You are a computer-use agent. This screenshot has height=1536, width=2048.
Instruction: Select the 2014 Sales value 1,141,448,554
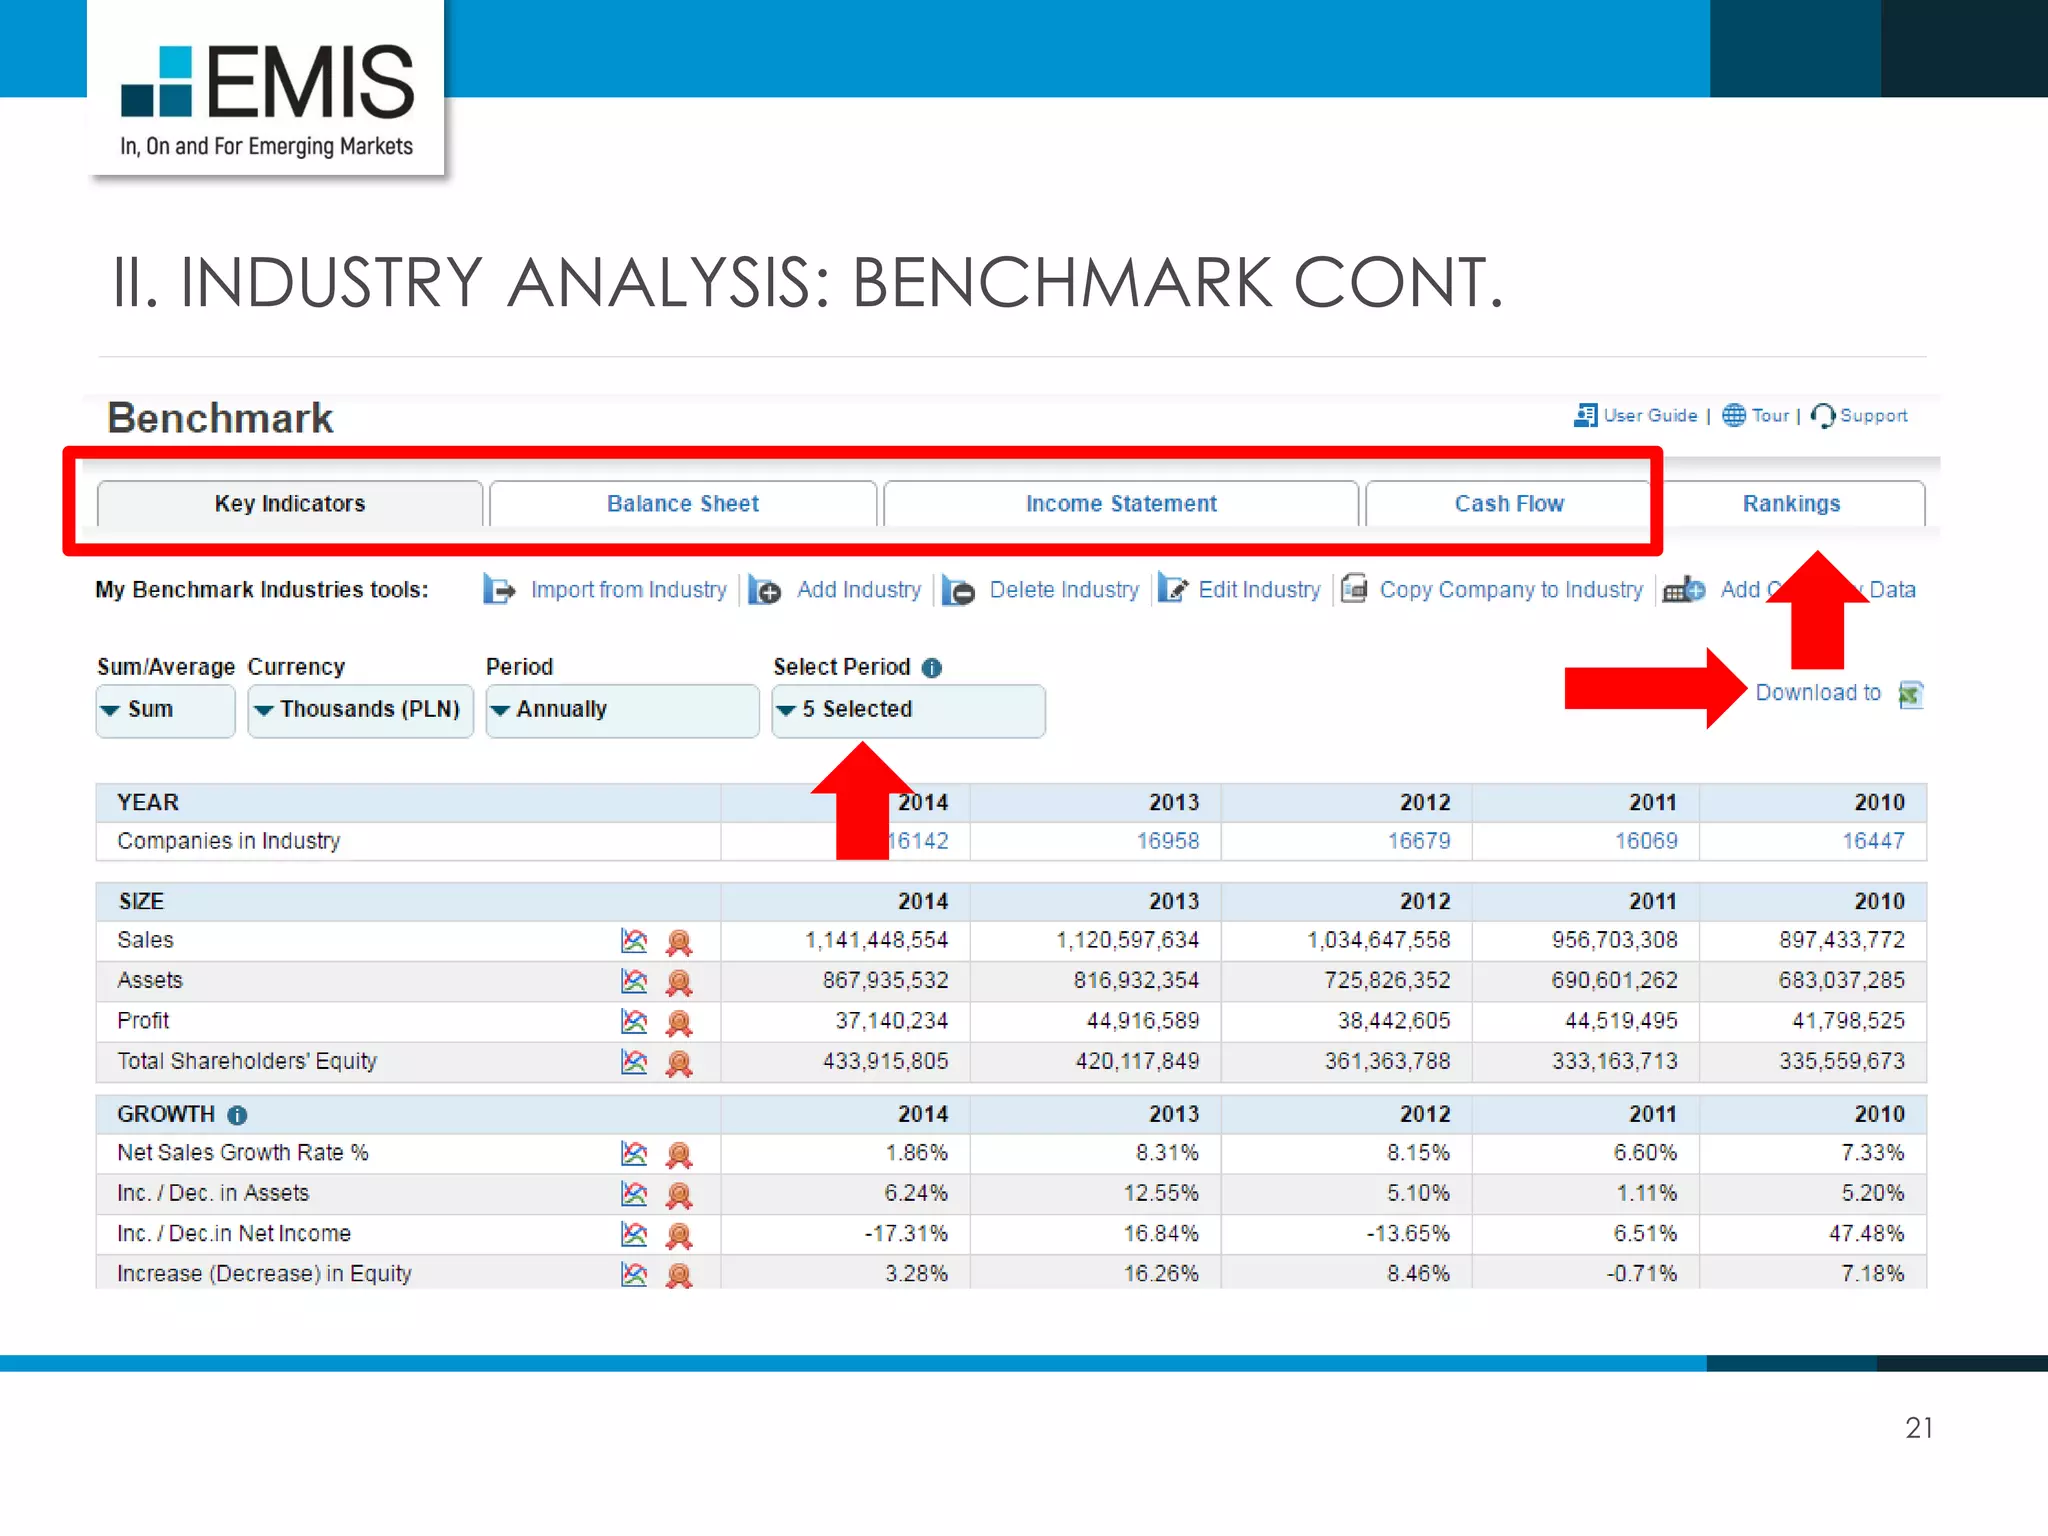point(877,940)
